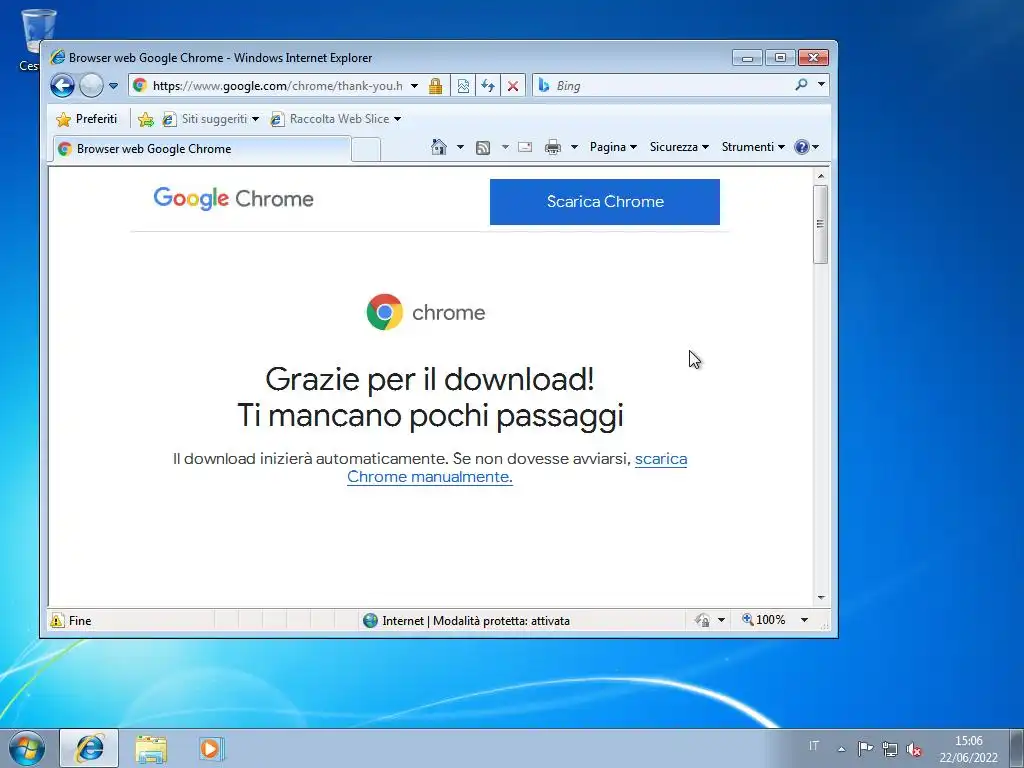Click the network tray icon
The height and width of the screenshot is (768, 1024).
tap(889, 749)
